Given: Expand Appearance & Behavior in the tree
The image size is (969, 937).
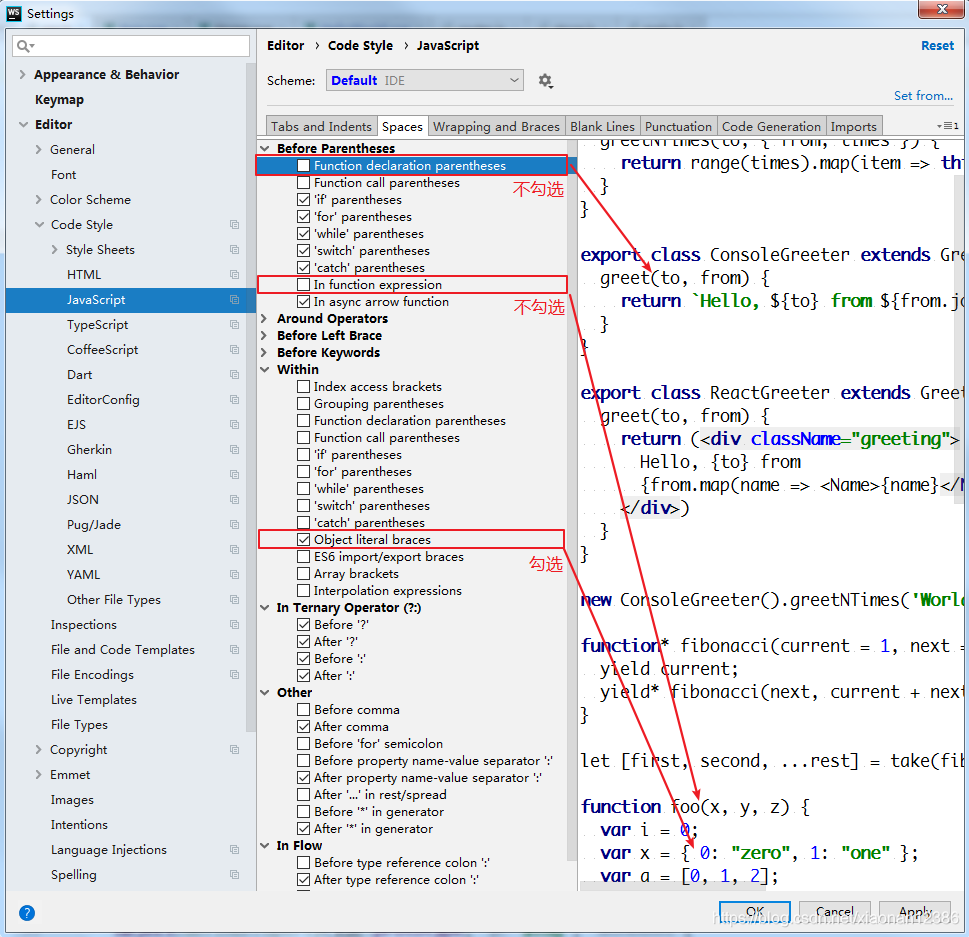Looking at the screenshot, I should [x=22, y=75].
